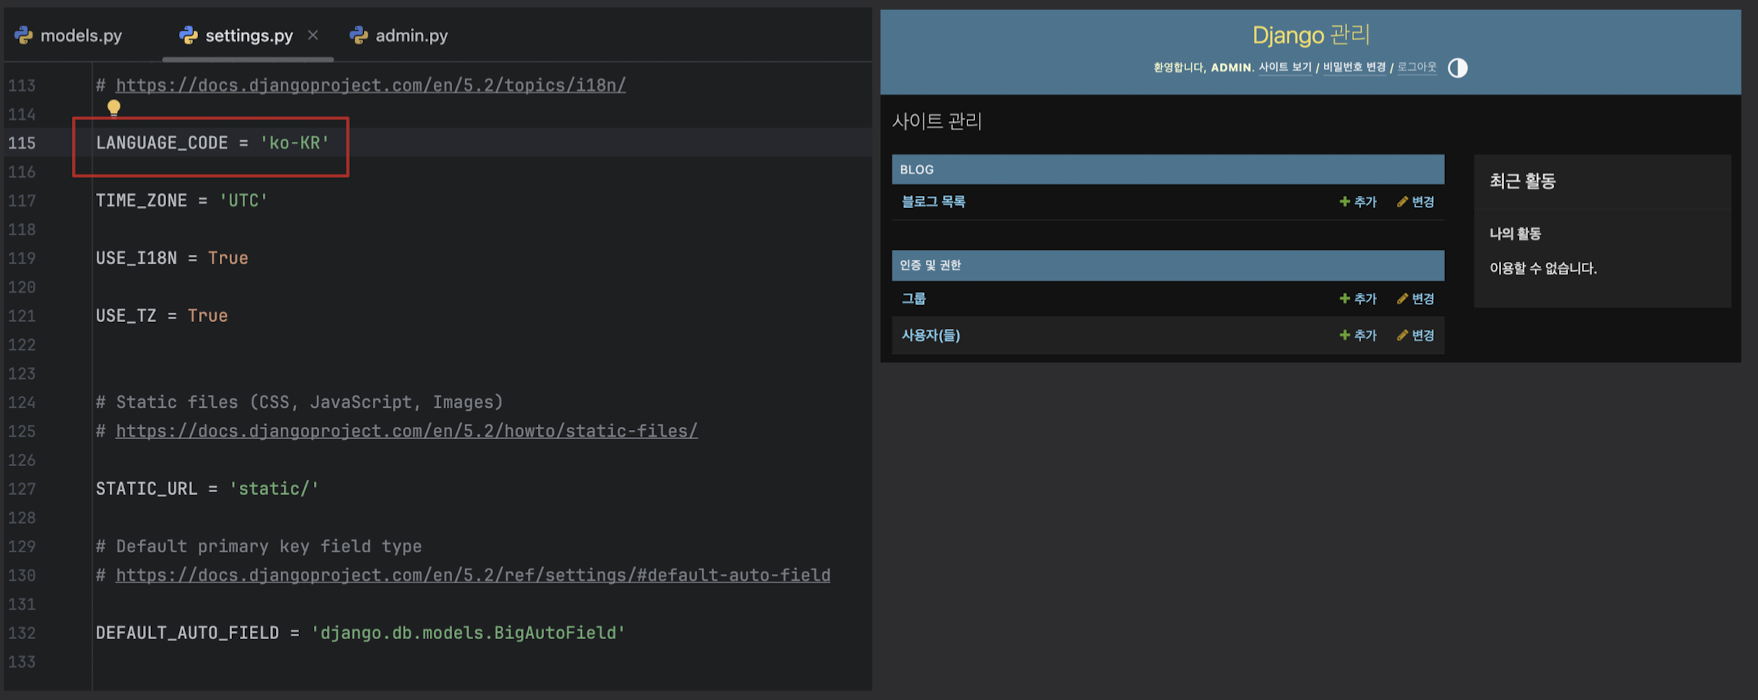Open the static-files howto documentation link
The height and width of the screenshot is (700, 1758).
[407, 431]
